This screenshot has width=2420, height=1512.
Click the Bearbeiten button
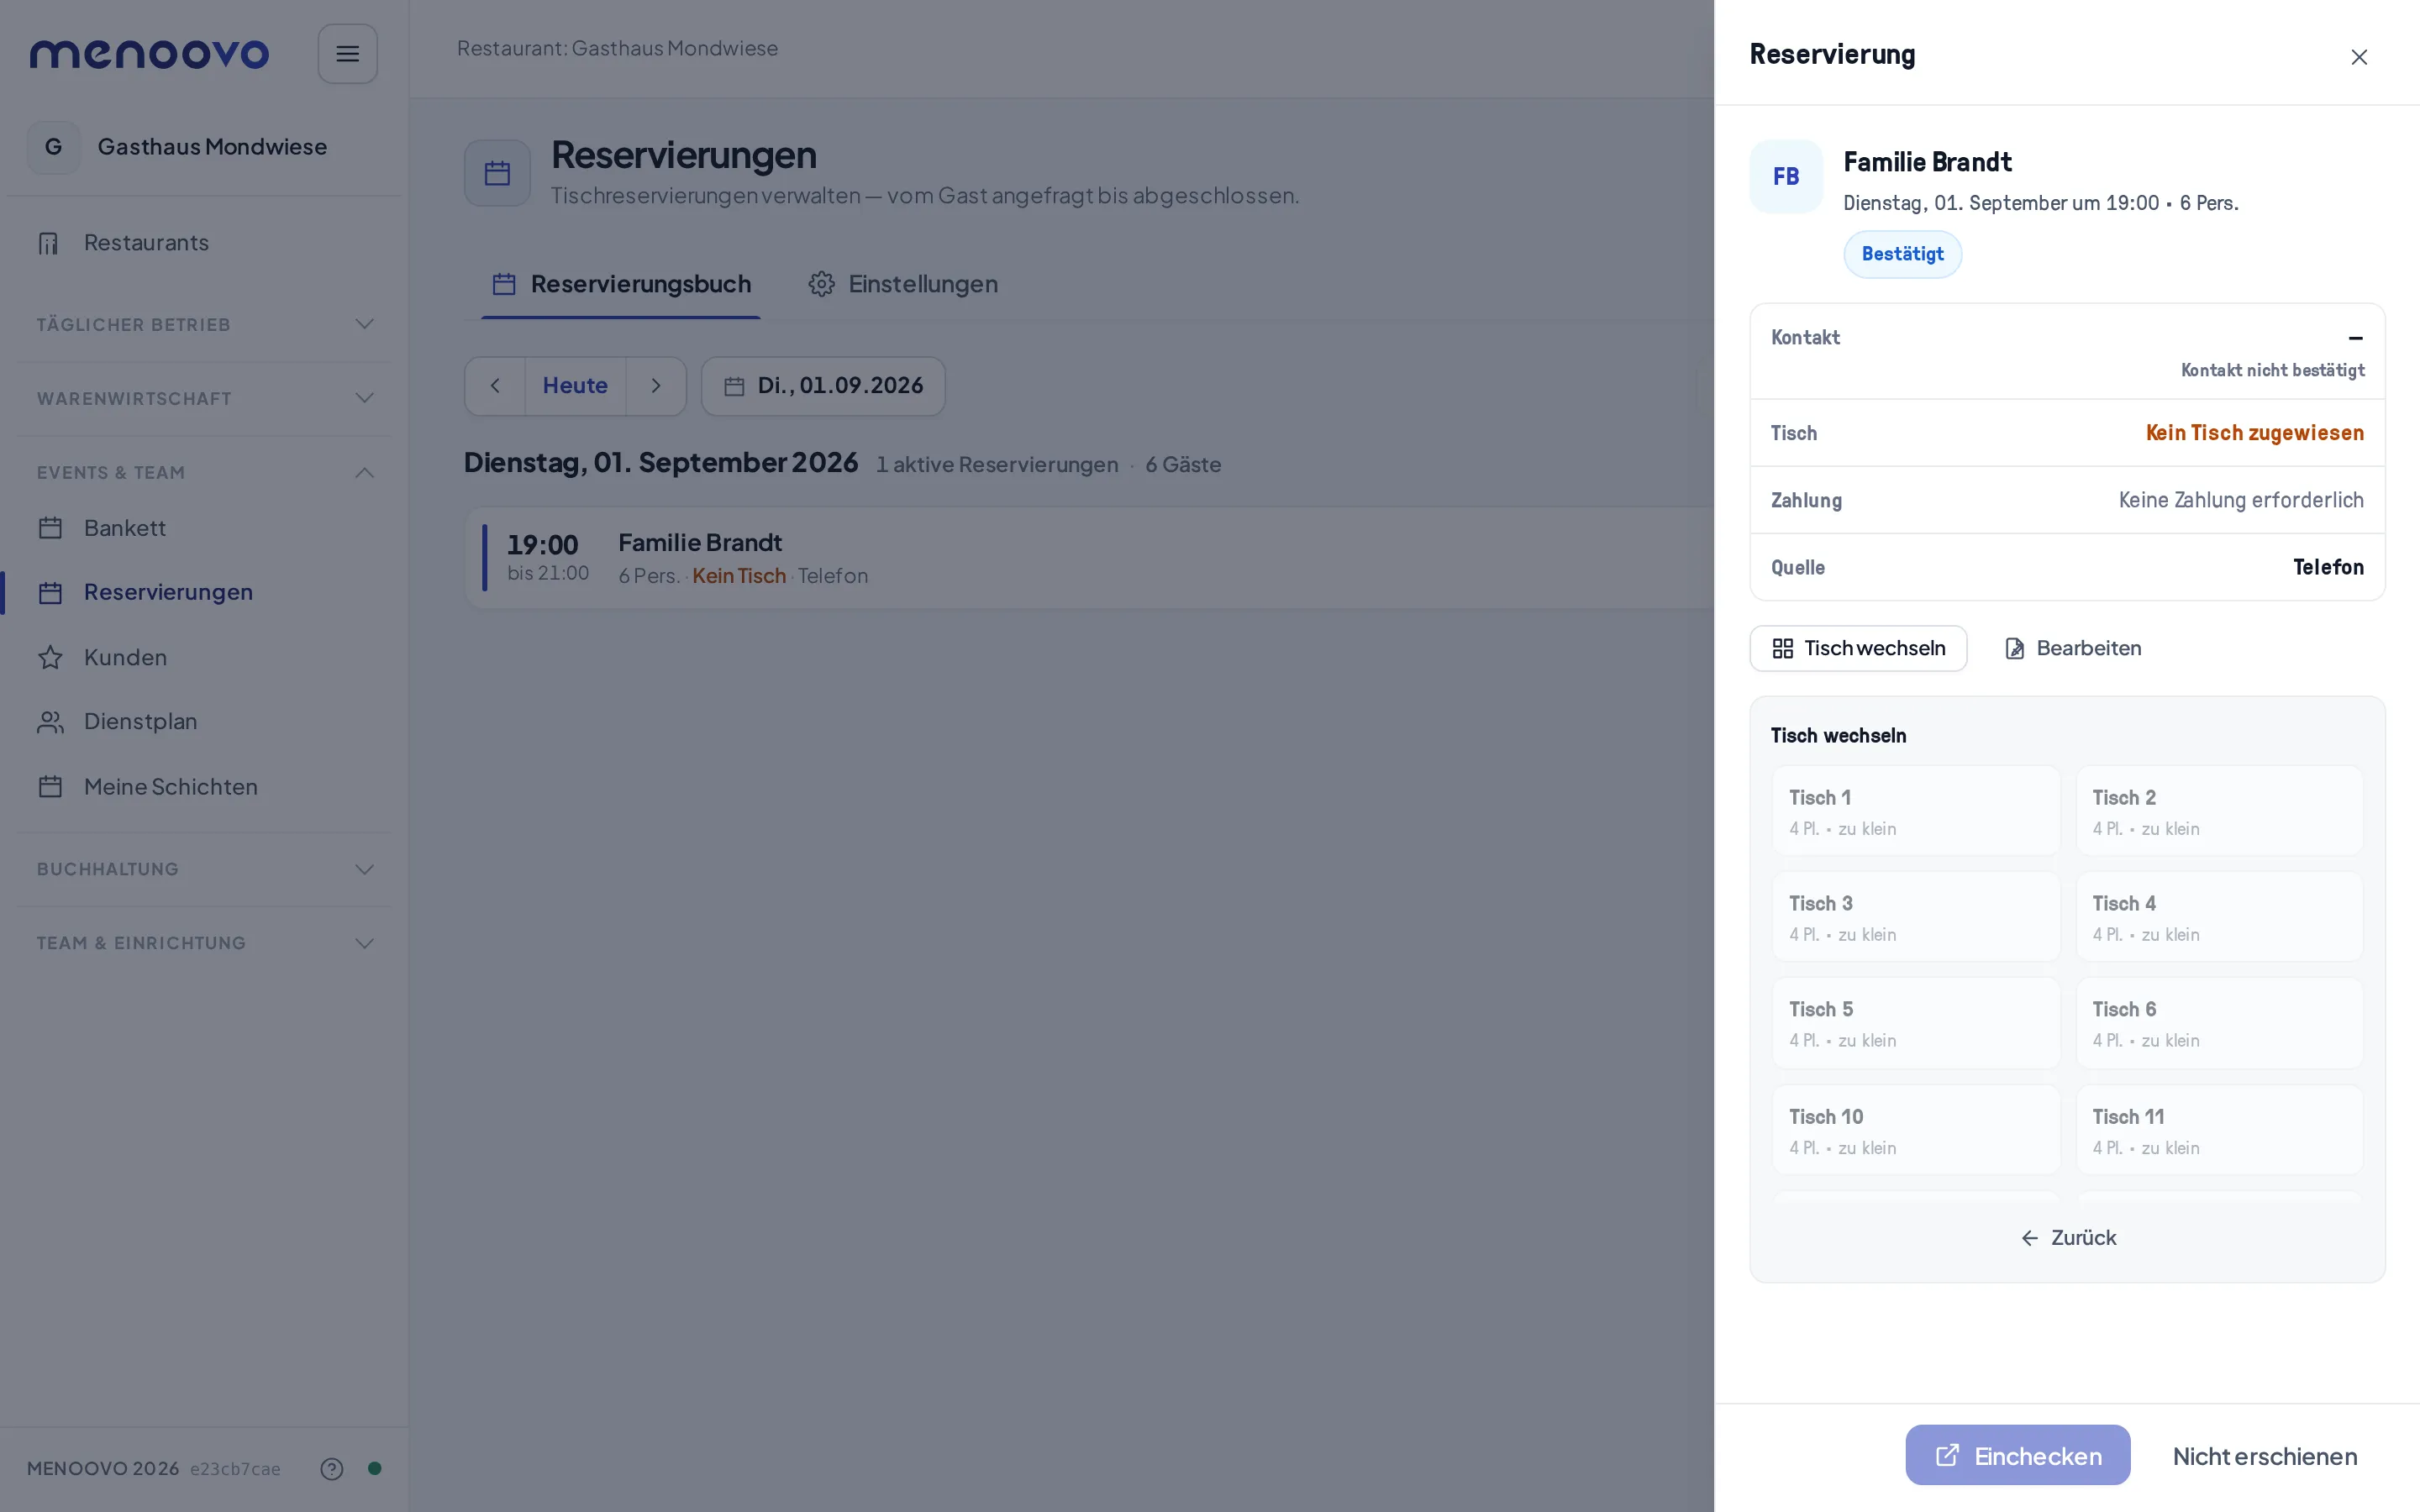[2073, 648]
